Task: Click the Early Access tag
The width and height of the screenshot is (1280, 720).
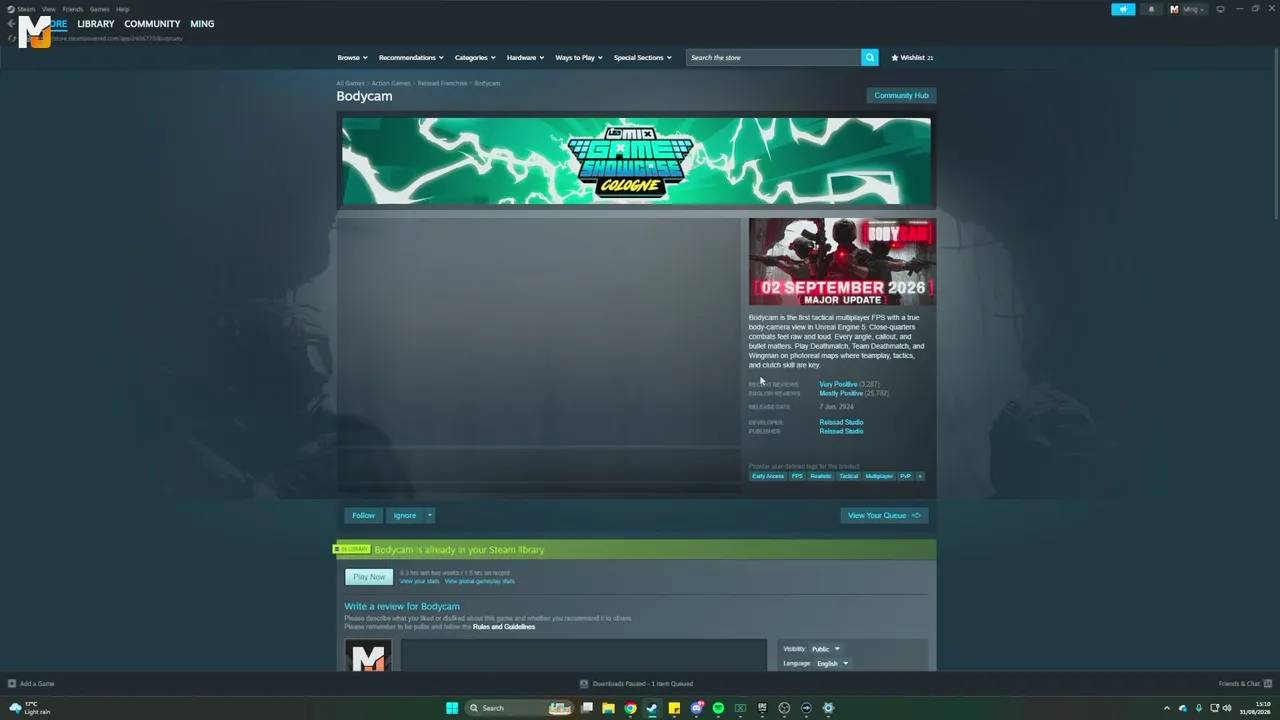Action: [768, 476]
